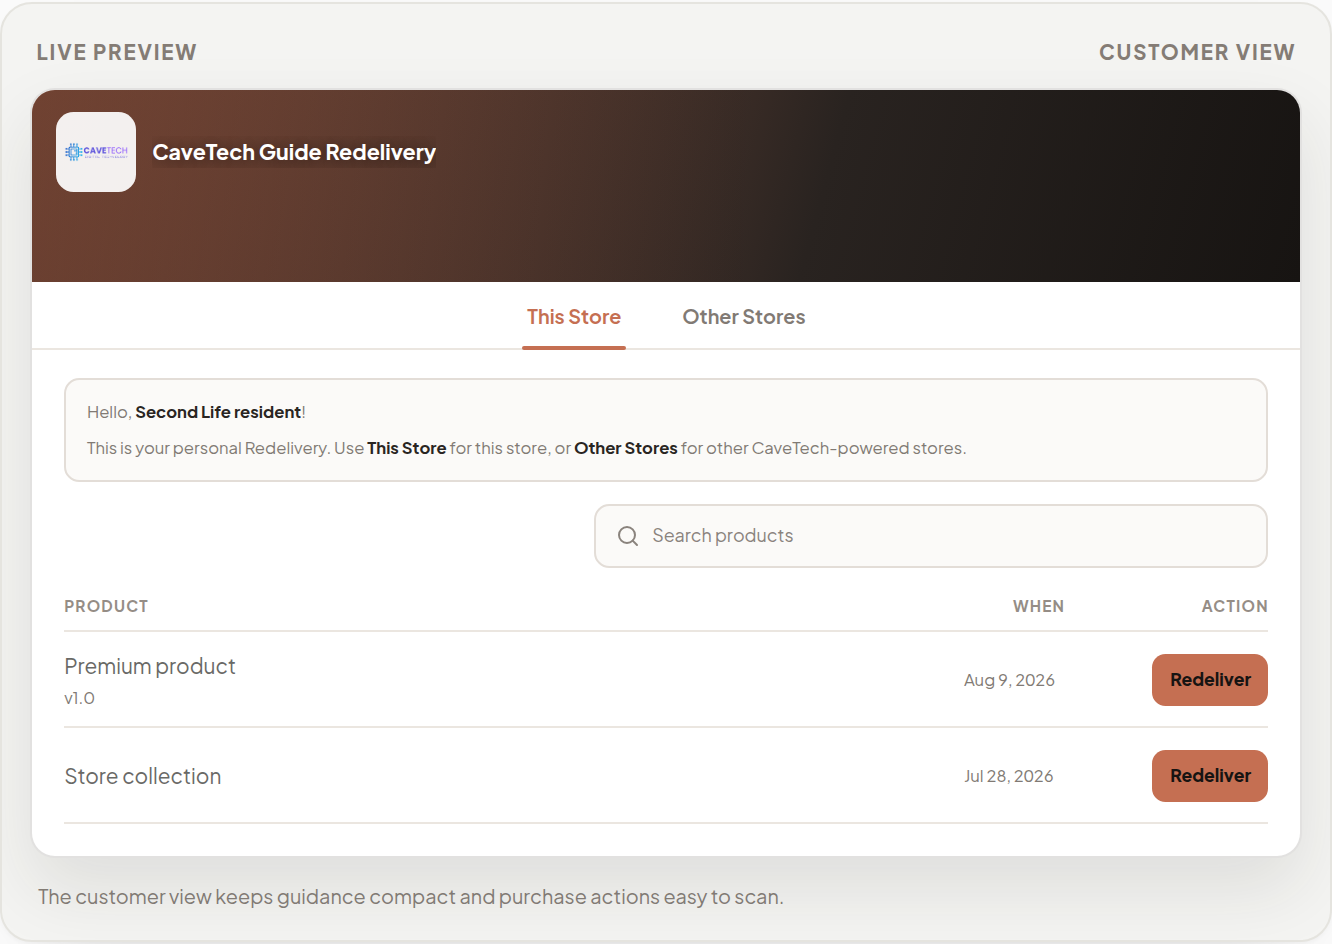Click bold This Store text in greeting
Viewport: 1332px width, 944px height.
coord(407,448)
